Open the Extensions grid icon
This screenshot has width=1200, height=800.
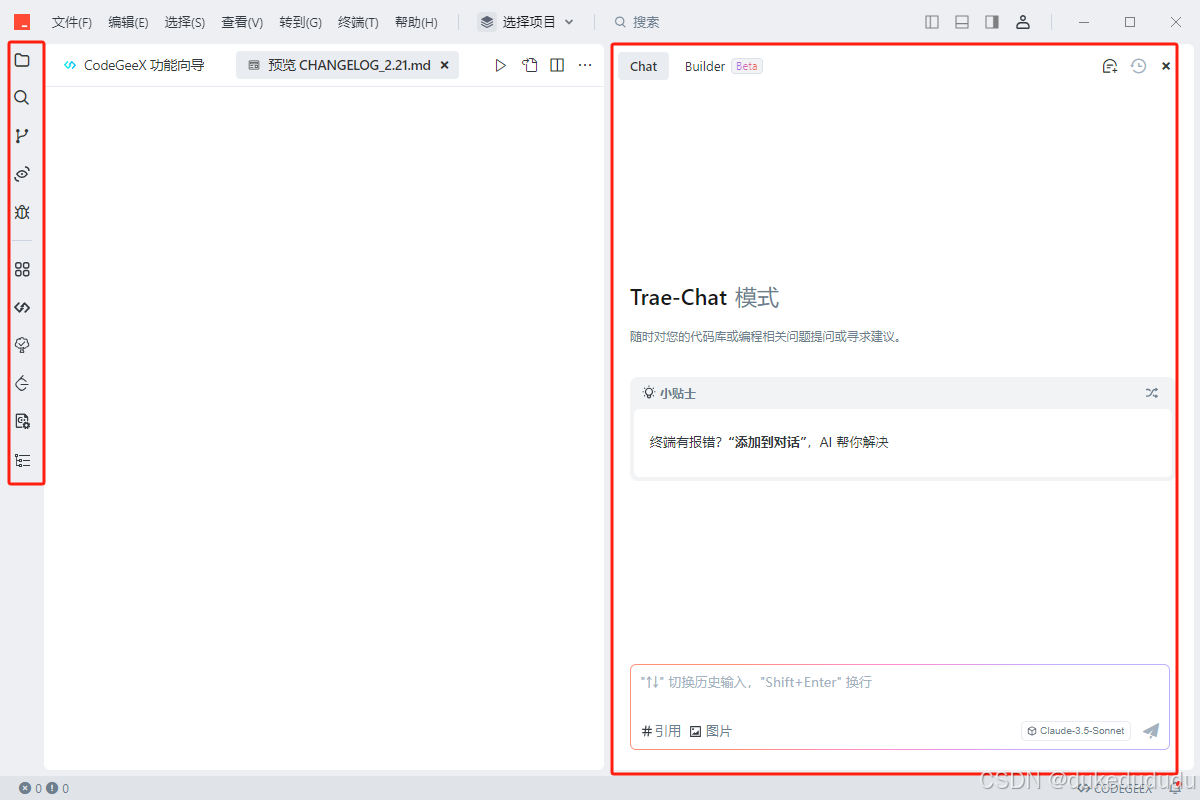[22, 269]
